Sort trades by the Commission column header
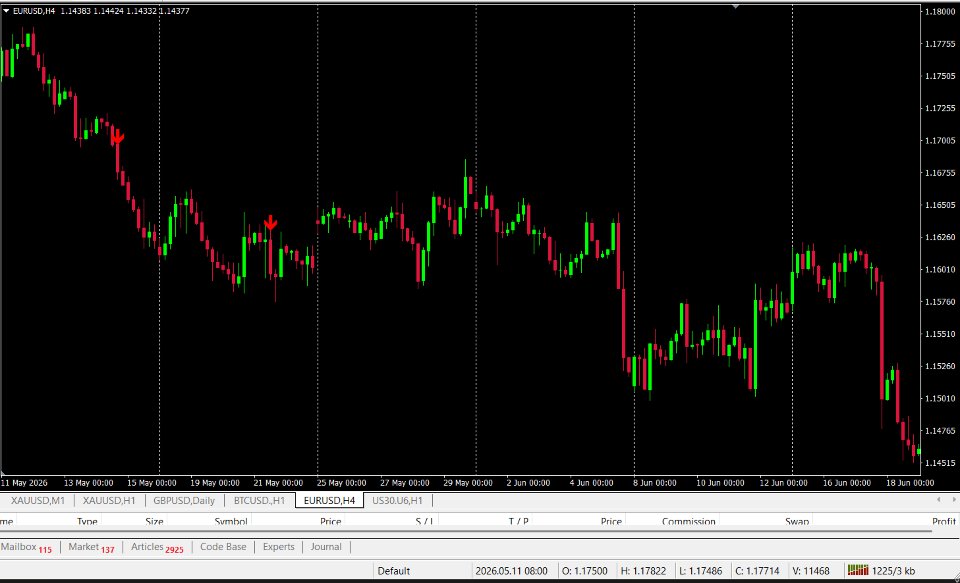The image size is (960, 583). (x=688, y=522)
